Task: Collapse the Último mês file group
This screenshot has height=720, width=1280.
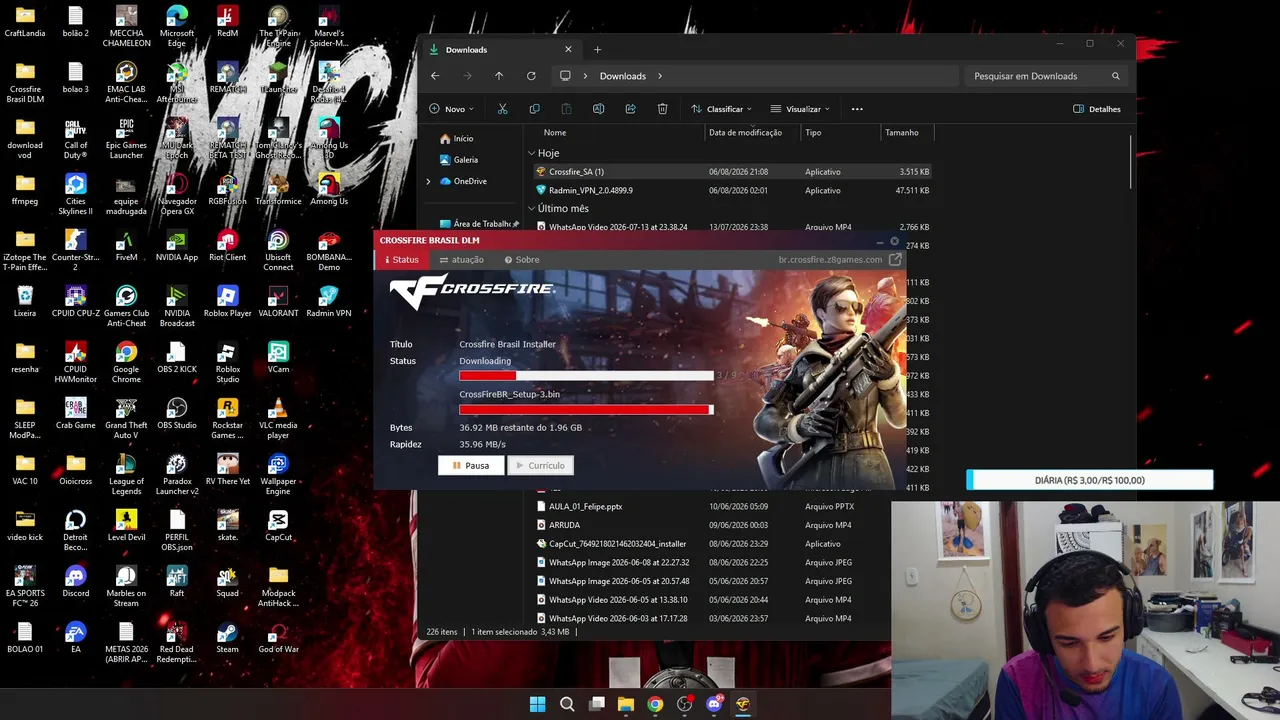Action: click(x=532, y=209)
